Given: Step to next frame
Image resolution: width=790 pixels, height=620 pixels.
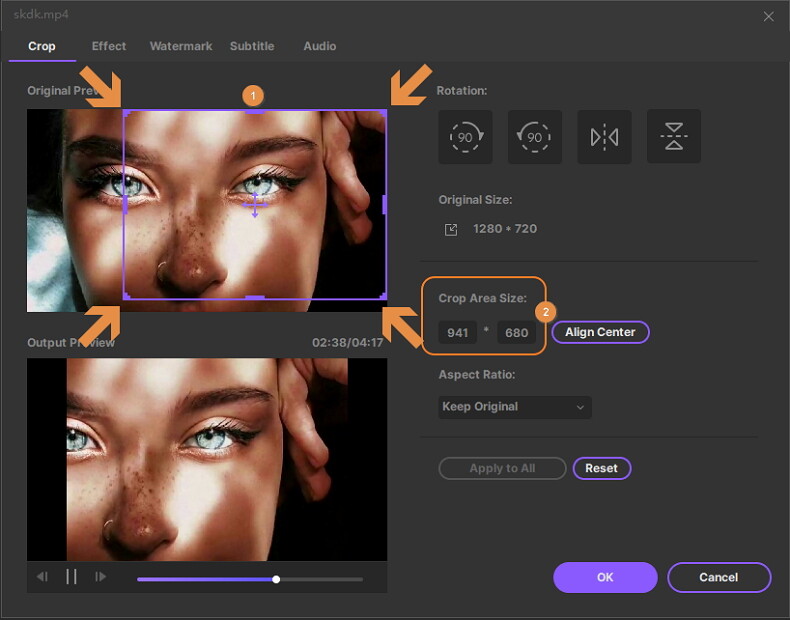Looking at the screenshot, I should (x=100, y=577).
